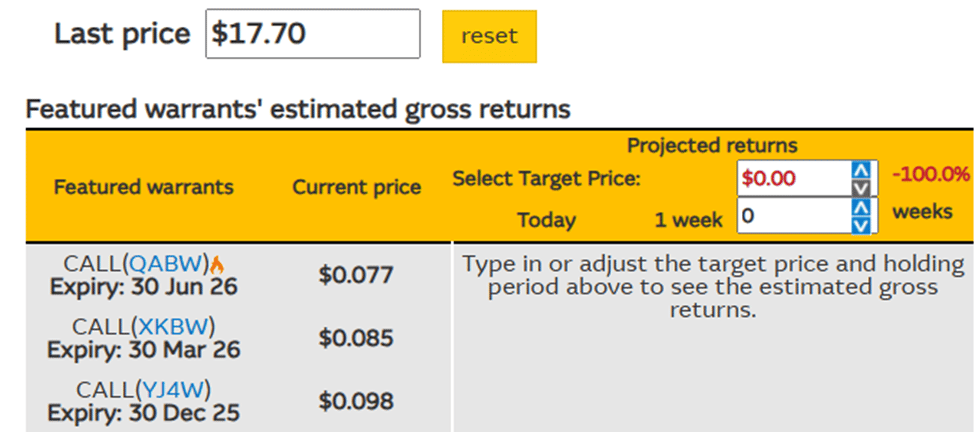This screenshot has height=432, width=975.
Task: Decrease target price with down arrow
Action: 859,187
